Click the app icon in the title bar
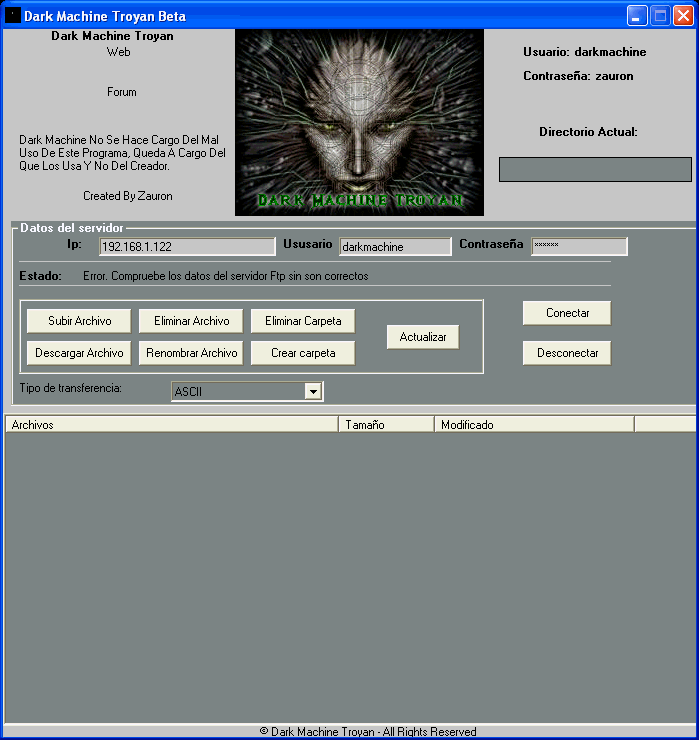699x740 pixels. tap(13, 16)
